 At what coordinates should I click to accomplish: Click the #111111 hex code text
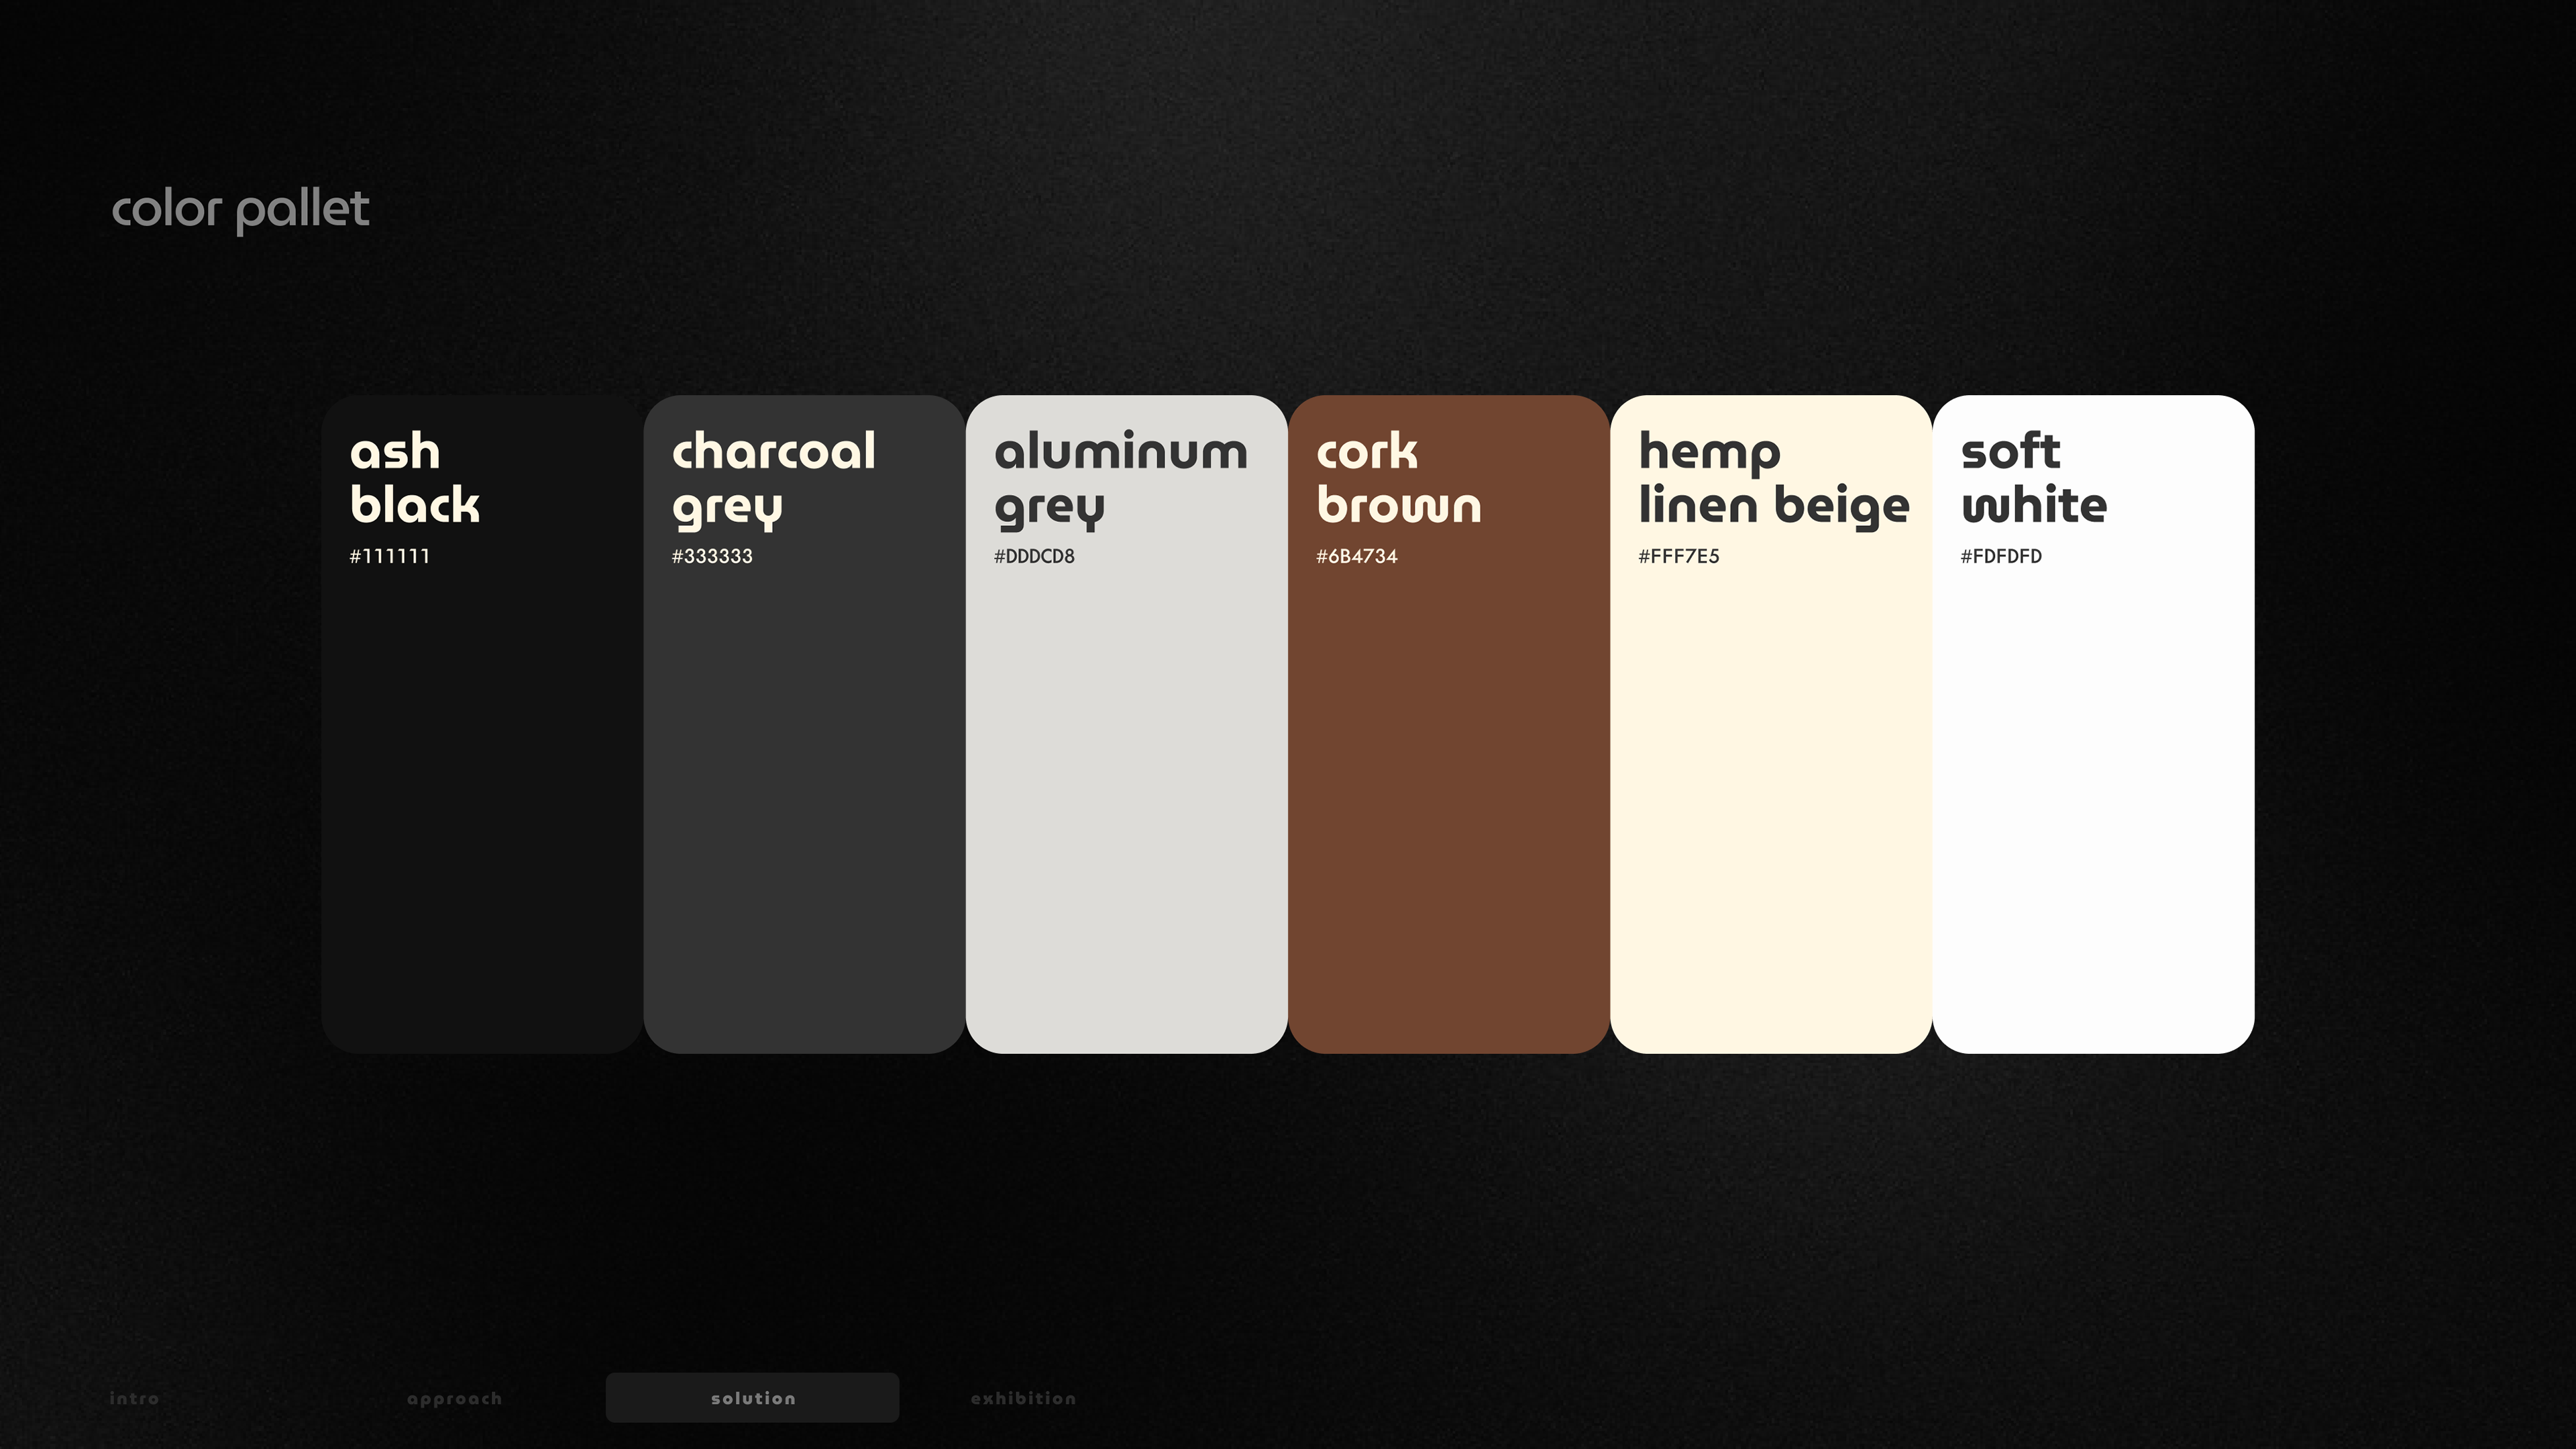pyautogui.click(x=389, y=556)
